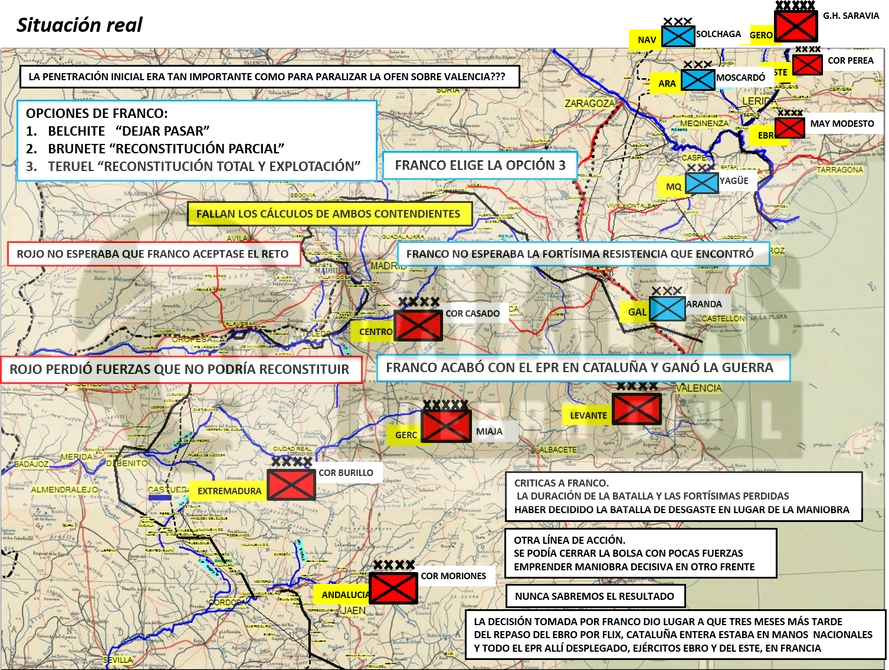Select the yellow LEVANTE label
Screen dimensions: 889x670
click(588, 415)
